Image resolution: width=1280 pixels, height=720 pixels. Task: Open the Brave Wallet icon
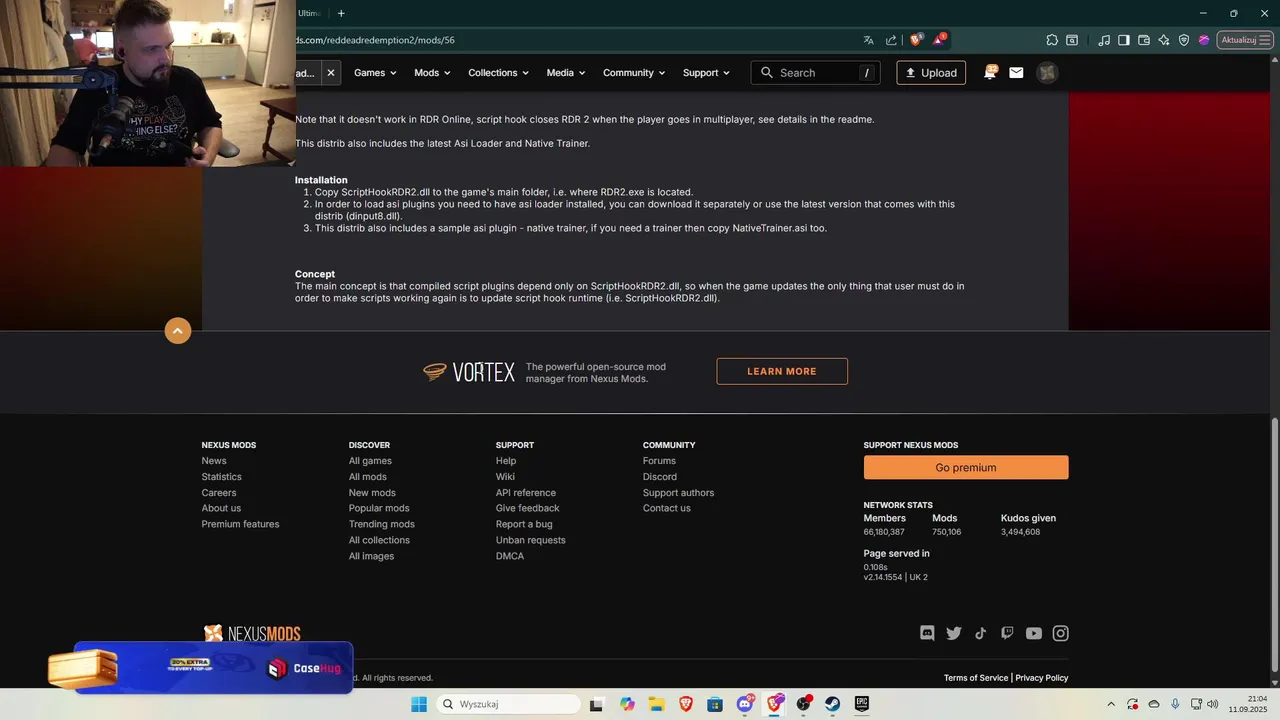point(1144,40)
